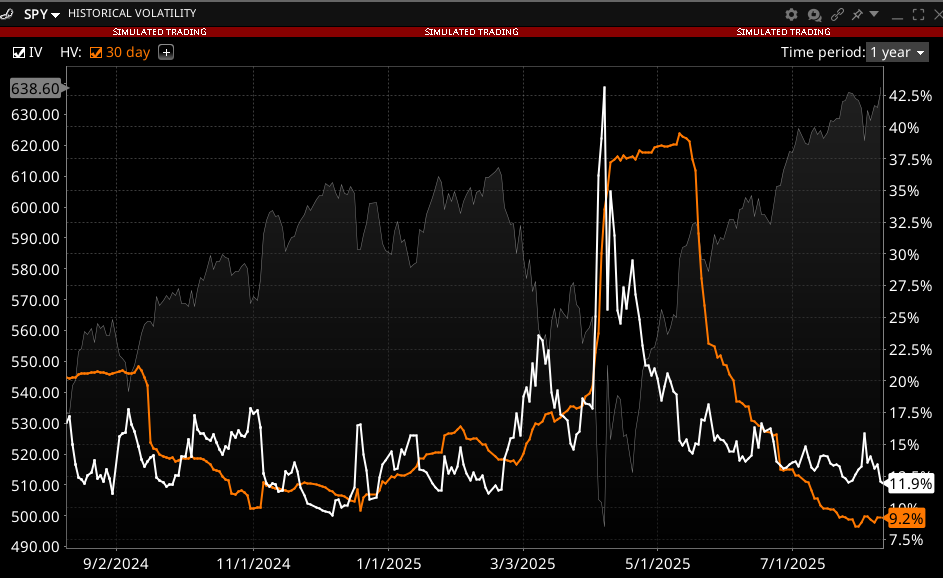Screen dimensions: 943x578
Task: Add another HV period with the plus button
Action: point(166,52)
